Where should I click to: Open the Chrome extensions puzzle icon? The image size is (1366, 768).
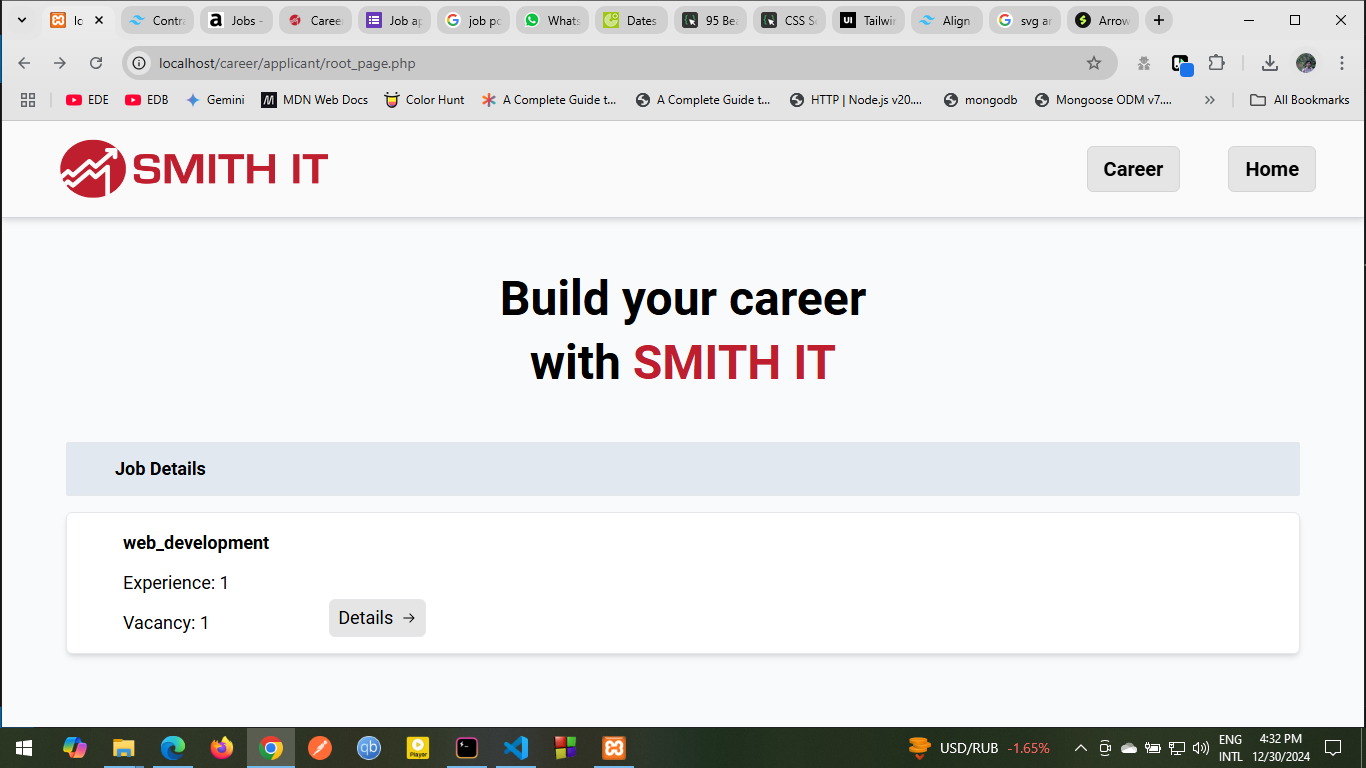pyautogui.click(x=1216, y=63)
